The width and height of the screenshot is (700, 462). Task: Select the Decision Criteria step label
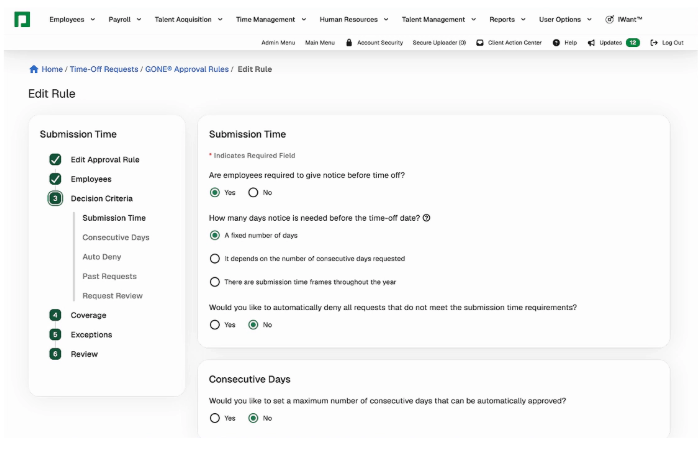click(x=101, y=198)
